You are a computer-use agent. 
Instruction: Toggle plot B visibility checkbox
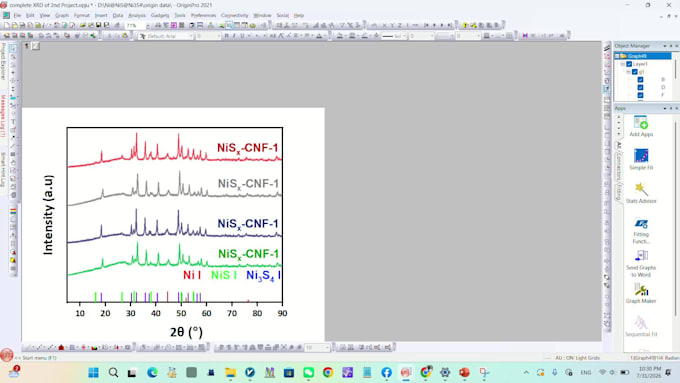point(640,80)
